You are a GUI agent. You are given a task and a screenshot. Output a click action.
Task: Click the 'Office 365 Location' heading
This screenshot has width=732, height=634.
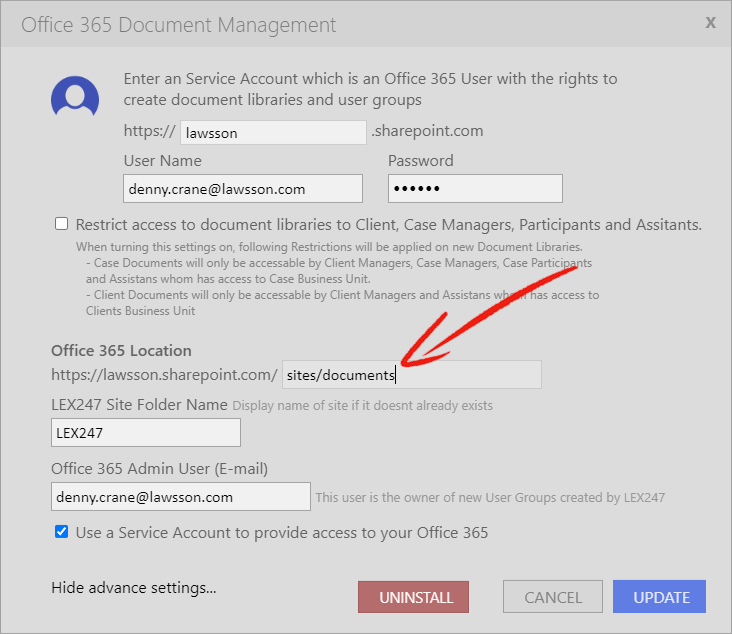coord(121,351)
